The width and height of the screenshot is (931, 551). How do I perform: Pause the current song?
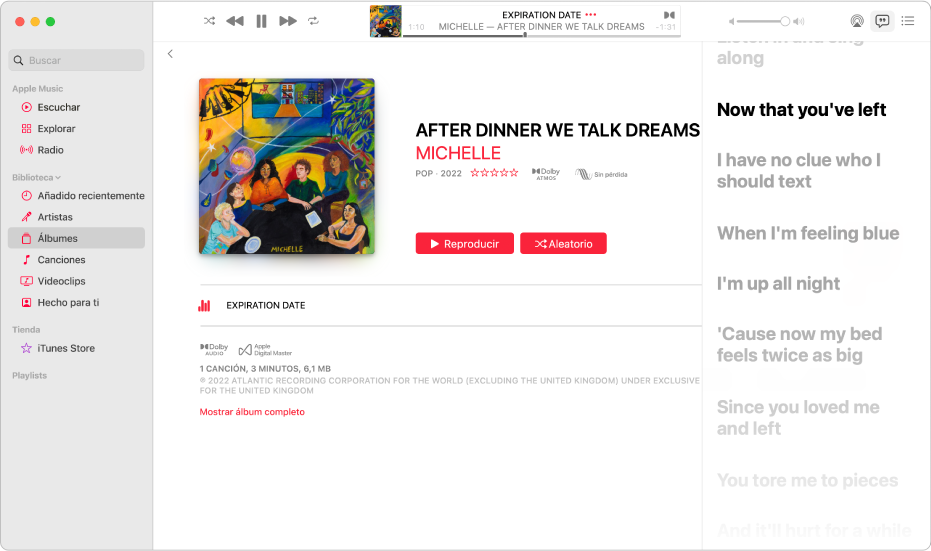point(261,21)
